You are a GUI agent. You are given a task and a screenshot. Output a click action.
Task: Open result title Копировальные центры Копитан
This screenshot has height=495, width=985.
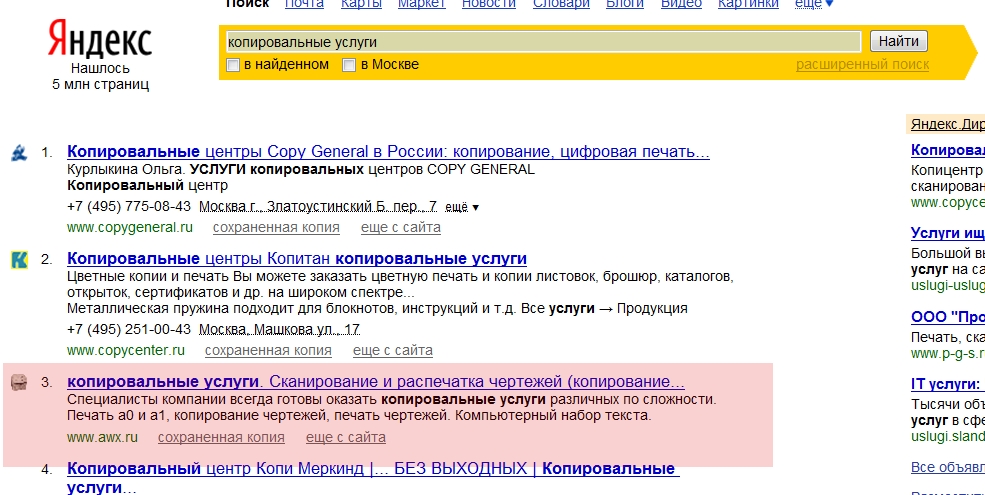pyautogui.click(x=297, y=258)
